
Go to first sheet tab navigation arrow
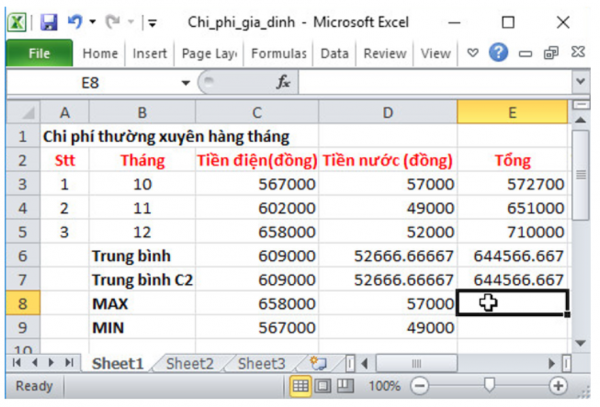point(16,363)
